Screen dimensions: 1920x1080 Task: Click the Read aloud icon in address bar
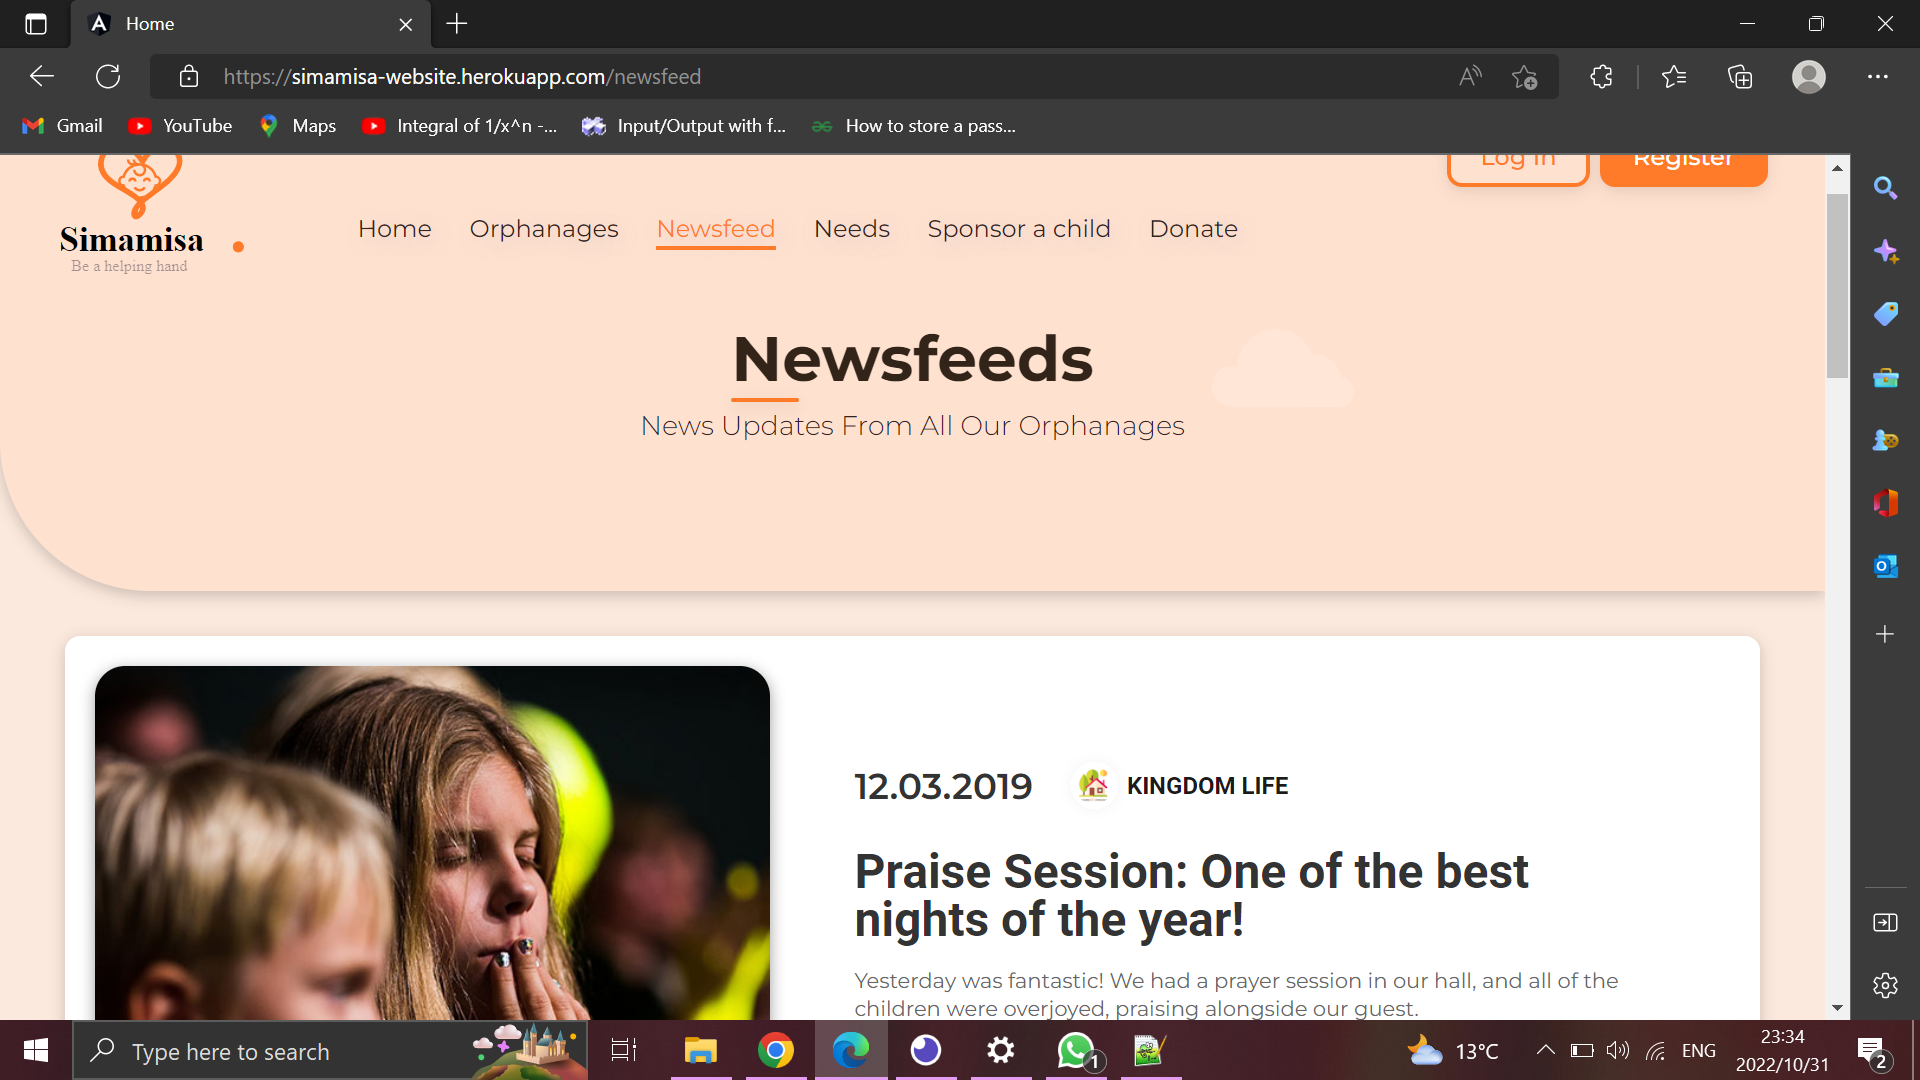[x=1470, y=77]
